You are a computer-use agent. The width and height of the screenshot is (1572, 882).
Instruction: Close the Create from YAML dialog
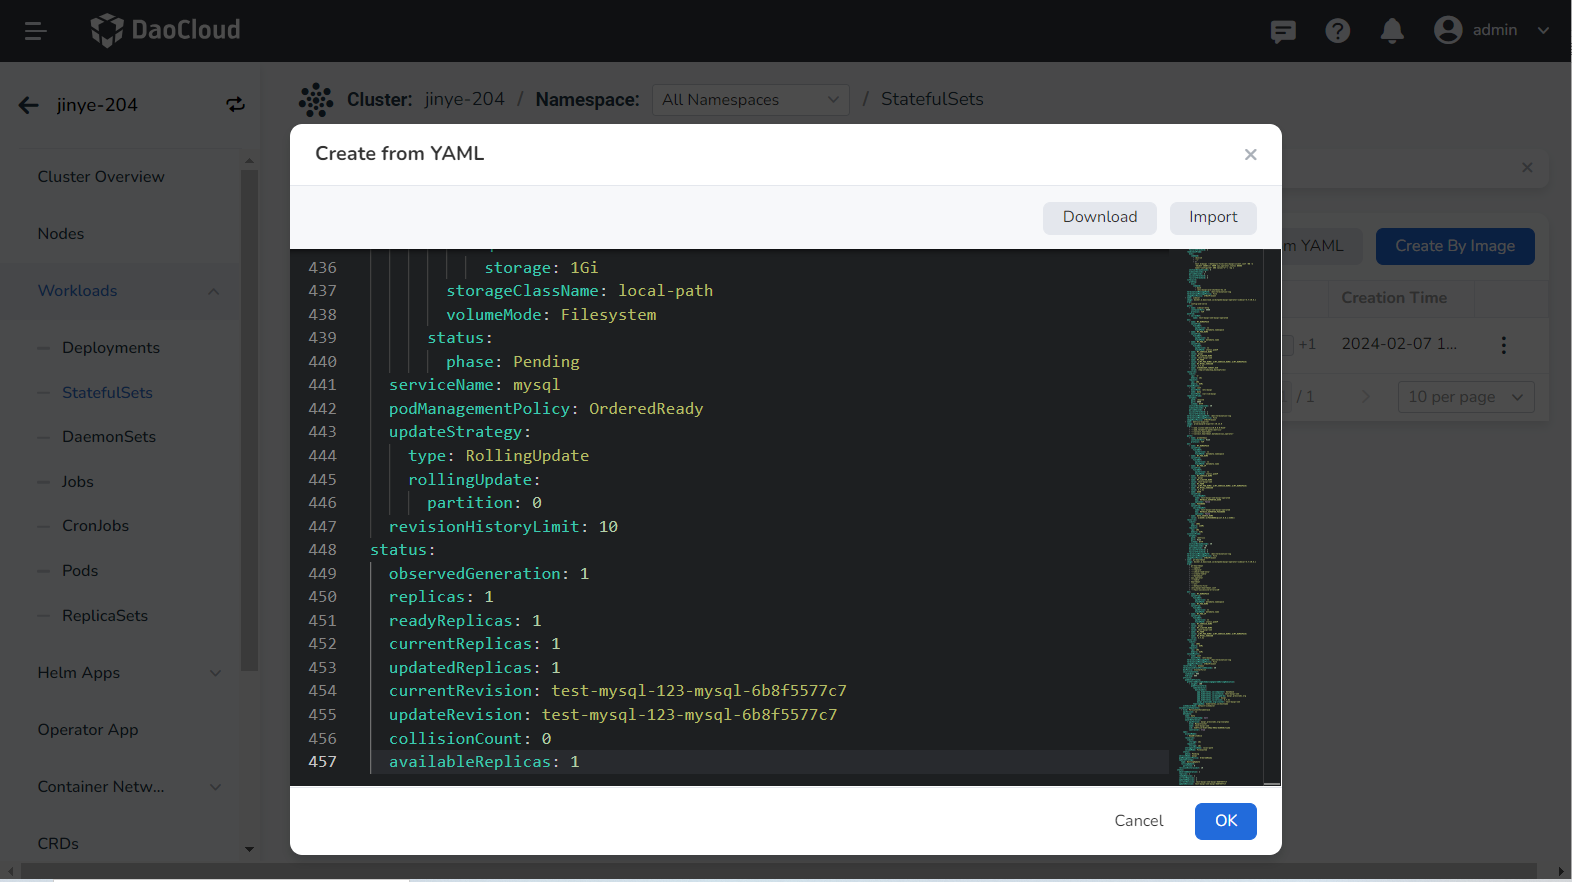pyautogui.click(x=1250, y=154)
